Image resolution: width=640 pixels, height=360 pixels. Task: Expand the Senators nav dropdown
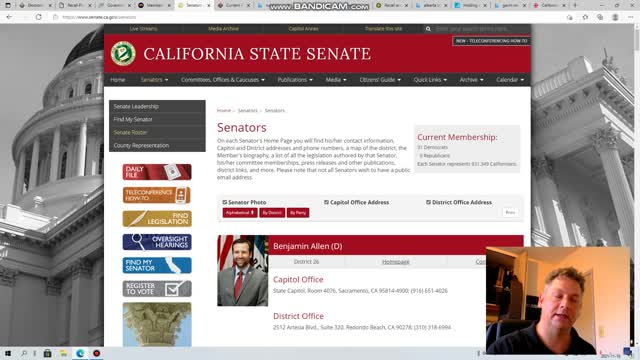click(154, 80)
